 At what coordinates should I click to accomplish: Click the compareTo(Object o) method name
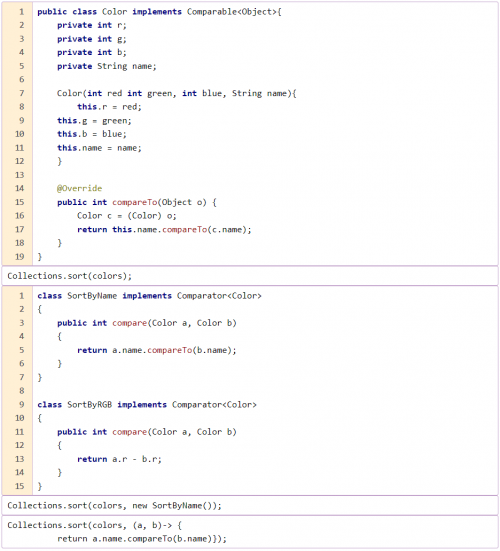pos(135,202)
